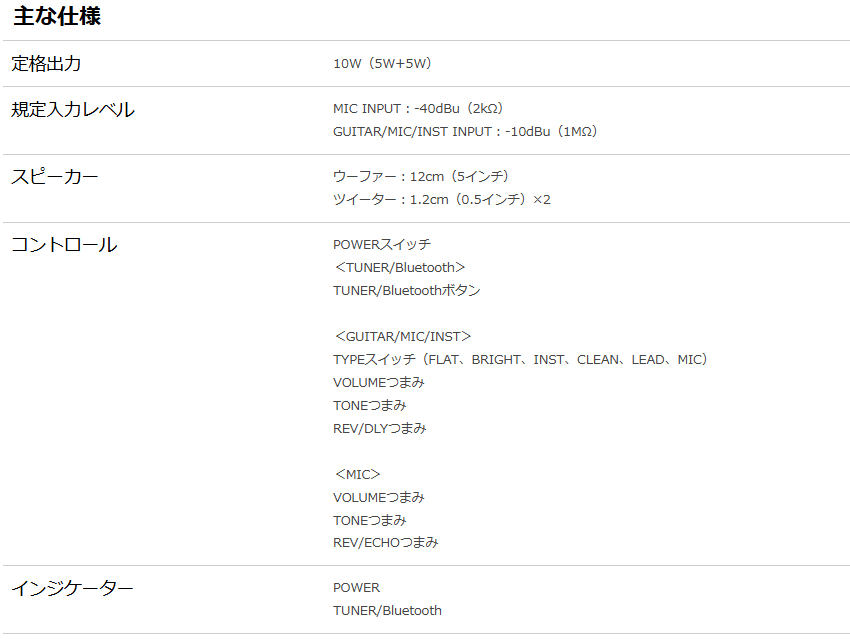
Task: Click the 10W（5W+5W） output value
Action: tap(382, 63)
